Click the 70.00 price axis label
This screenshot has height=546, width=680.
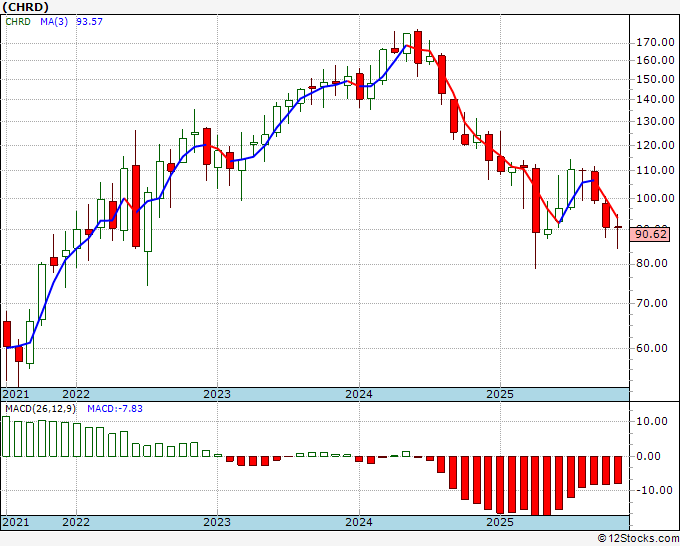[651, 303]
